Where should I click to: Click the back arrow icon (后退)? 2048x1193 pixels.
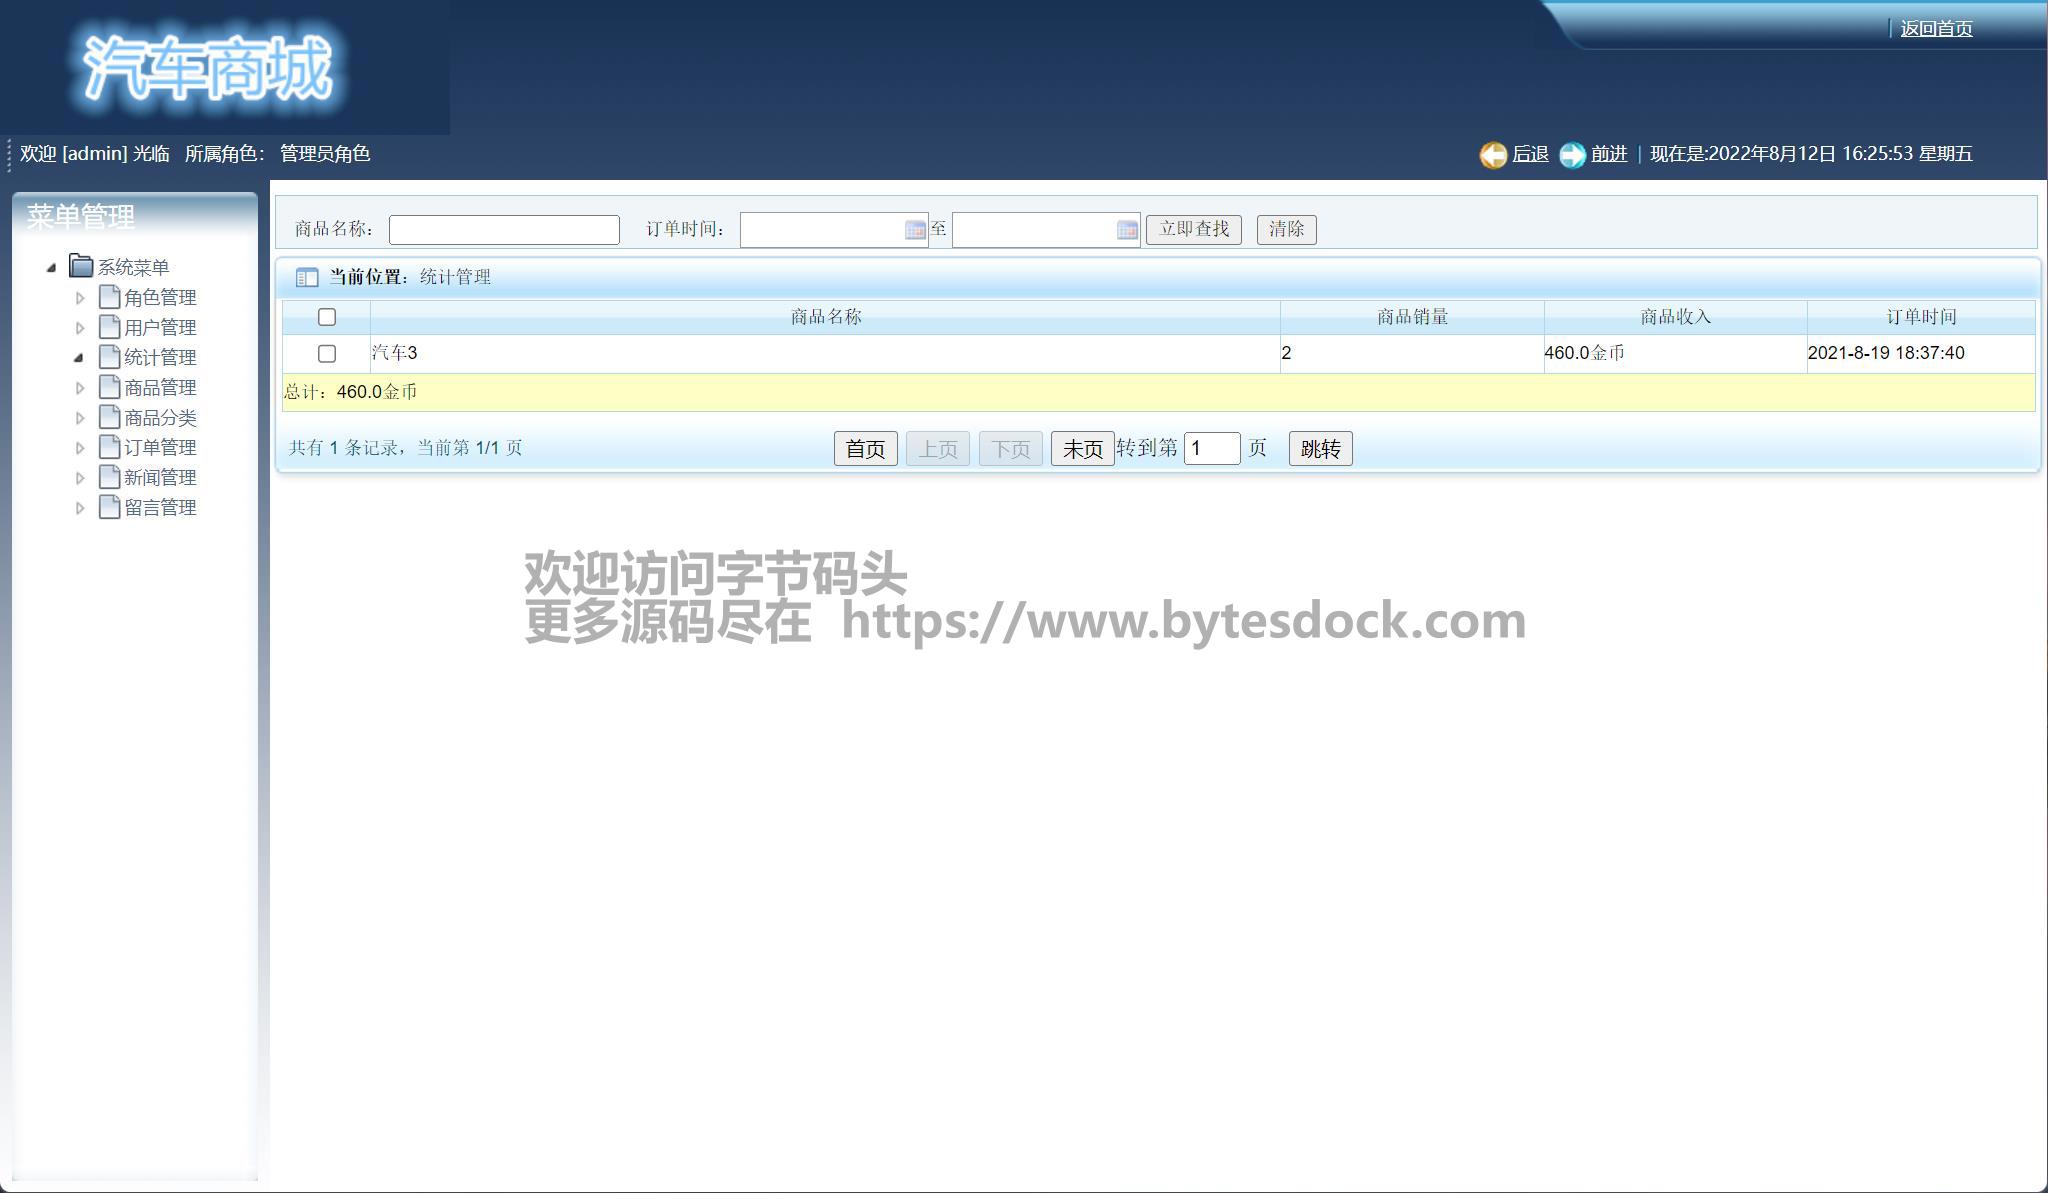coord(1493,155)
